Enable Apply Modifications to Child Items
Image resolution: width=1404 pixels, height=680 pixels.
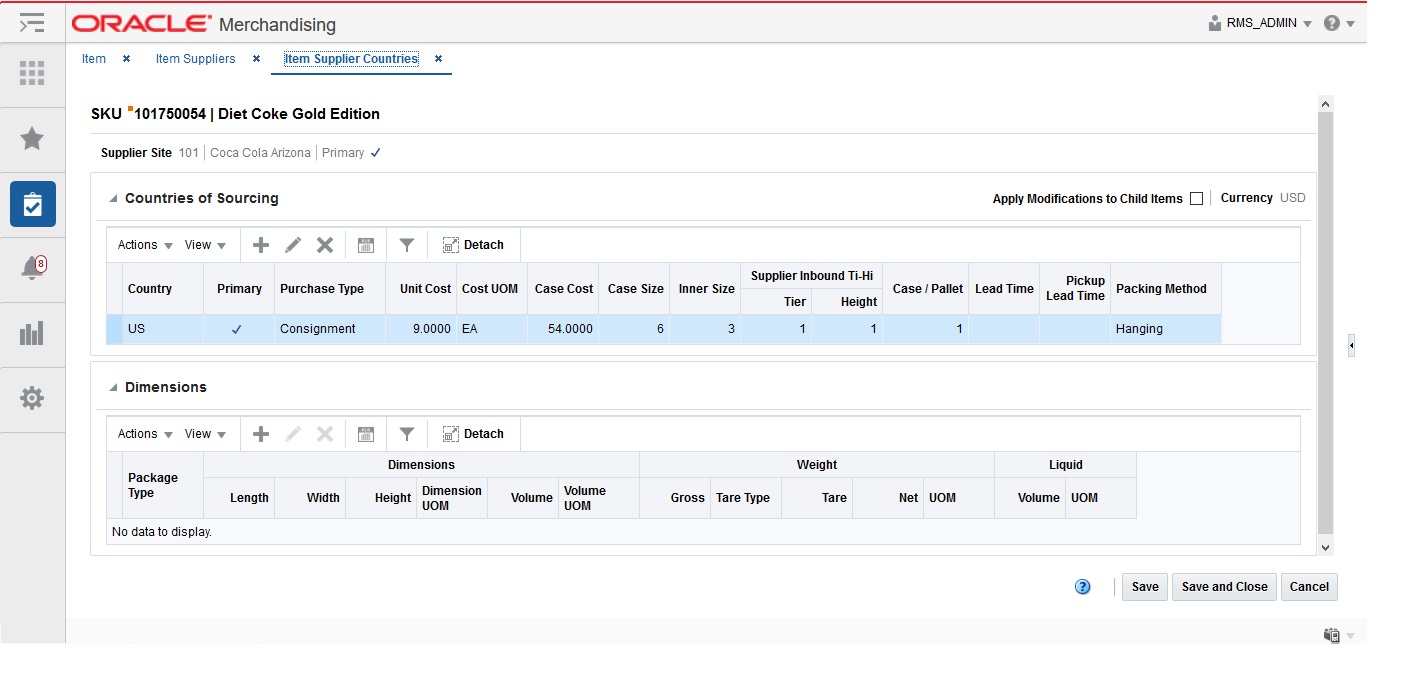tap(1196, 198)
